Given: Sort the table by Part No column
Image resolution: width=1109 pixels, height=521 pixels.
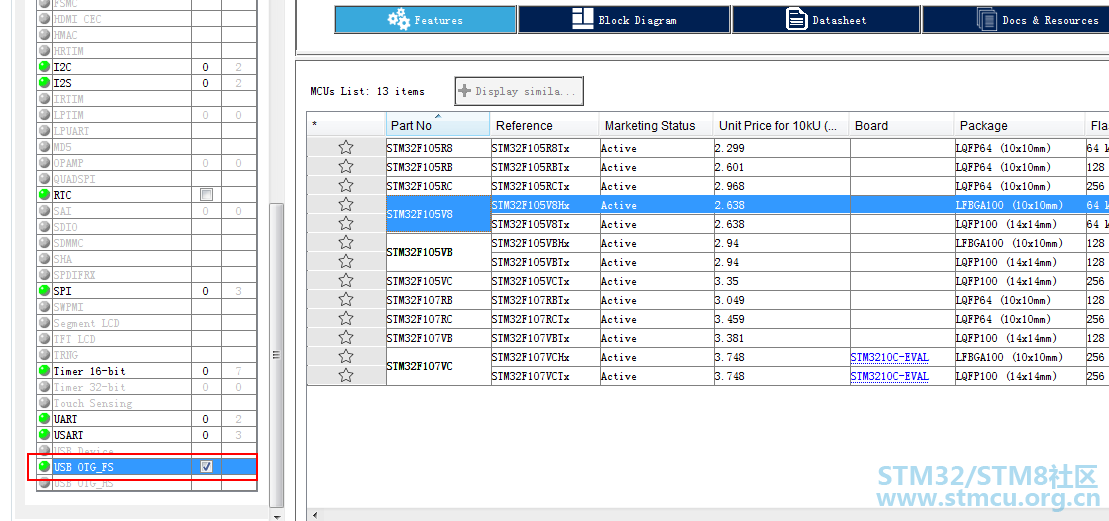Looking at the screenshot, I should tap(438, 124).
